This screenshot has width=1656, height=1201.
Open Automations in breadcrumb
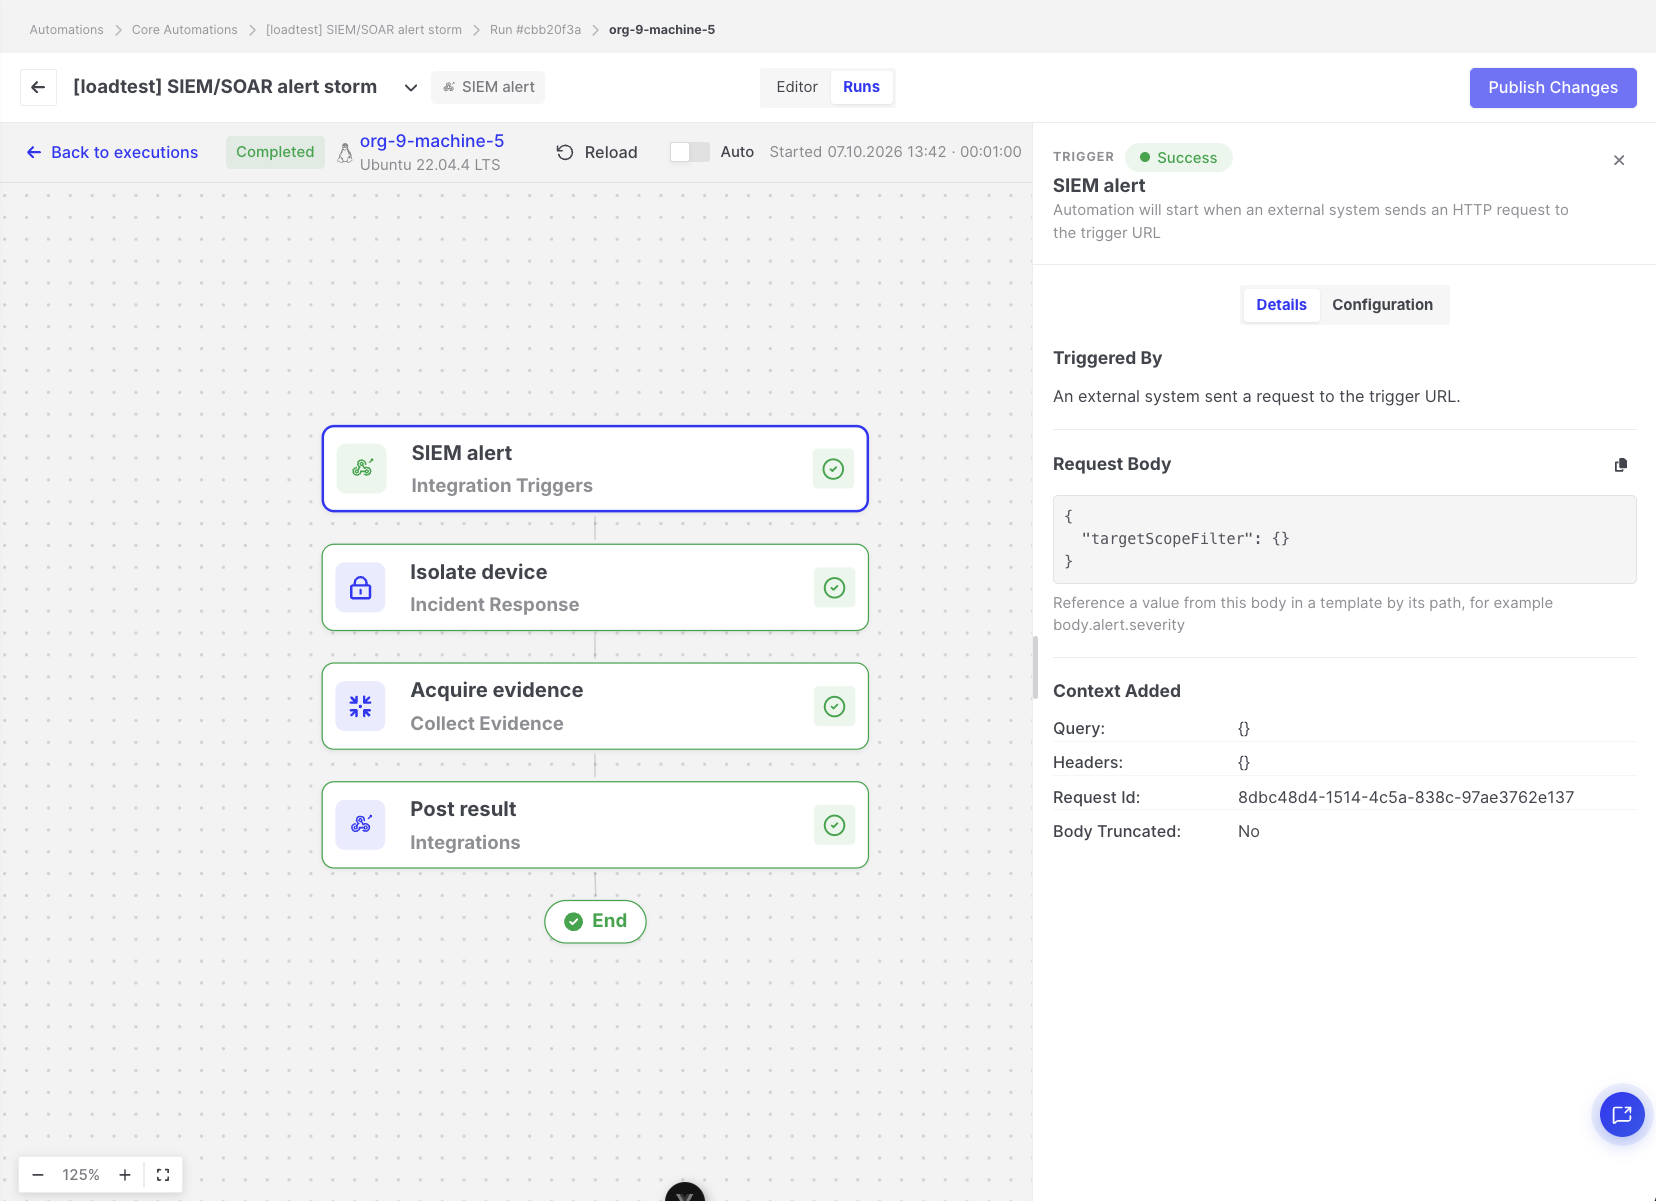pos(66,30)
